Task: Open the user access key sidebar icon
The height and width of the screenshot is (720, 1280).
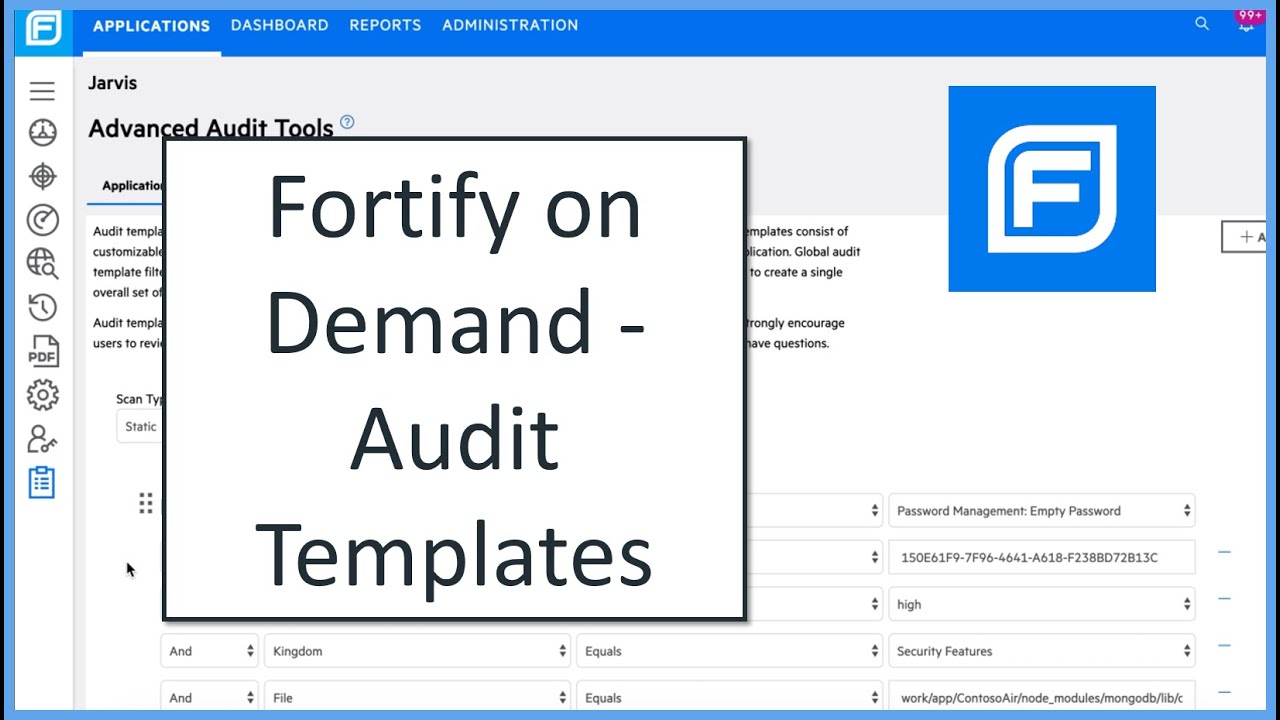Action: click(42, 439)
